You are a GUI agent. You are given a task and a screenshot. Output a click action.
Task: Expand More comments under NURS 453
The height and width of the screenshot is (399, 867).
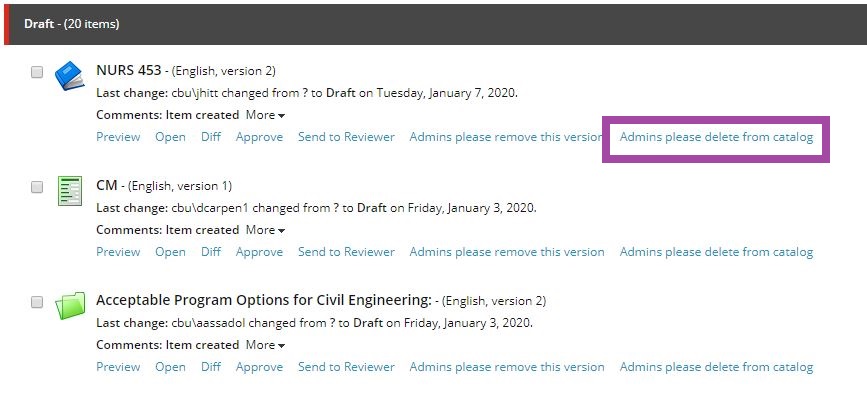click(265, 115)
